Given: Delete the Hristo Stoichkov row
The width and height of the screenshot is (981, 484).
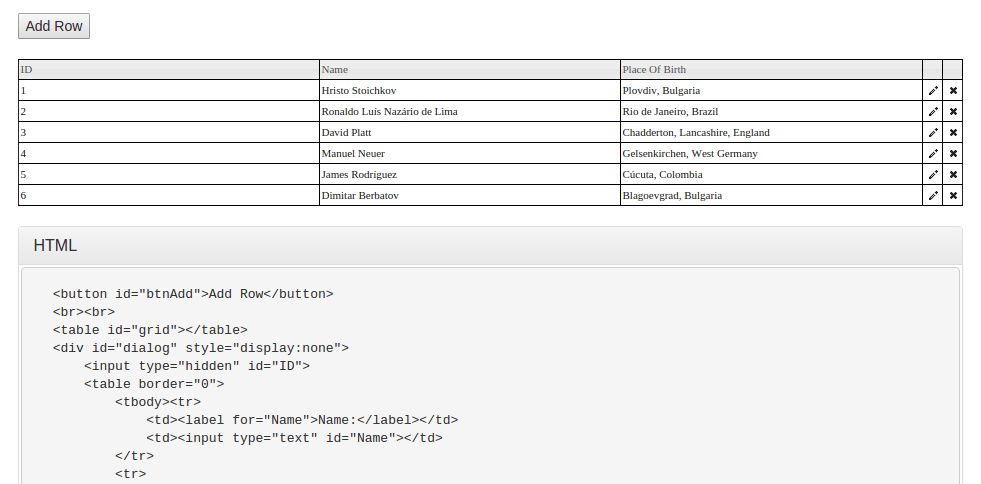Looking at the screenshot, I should 953,90.
